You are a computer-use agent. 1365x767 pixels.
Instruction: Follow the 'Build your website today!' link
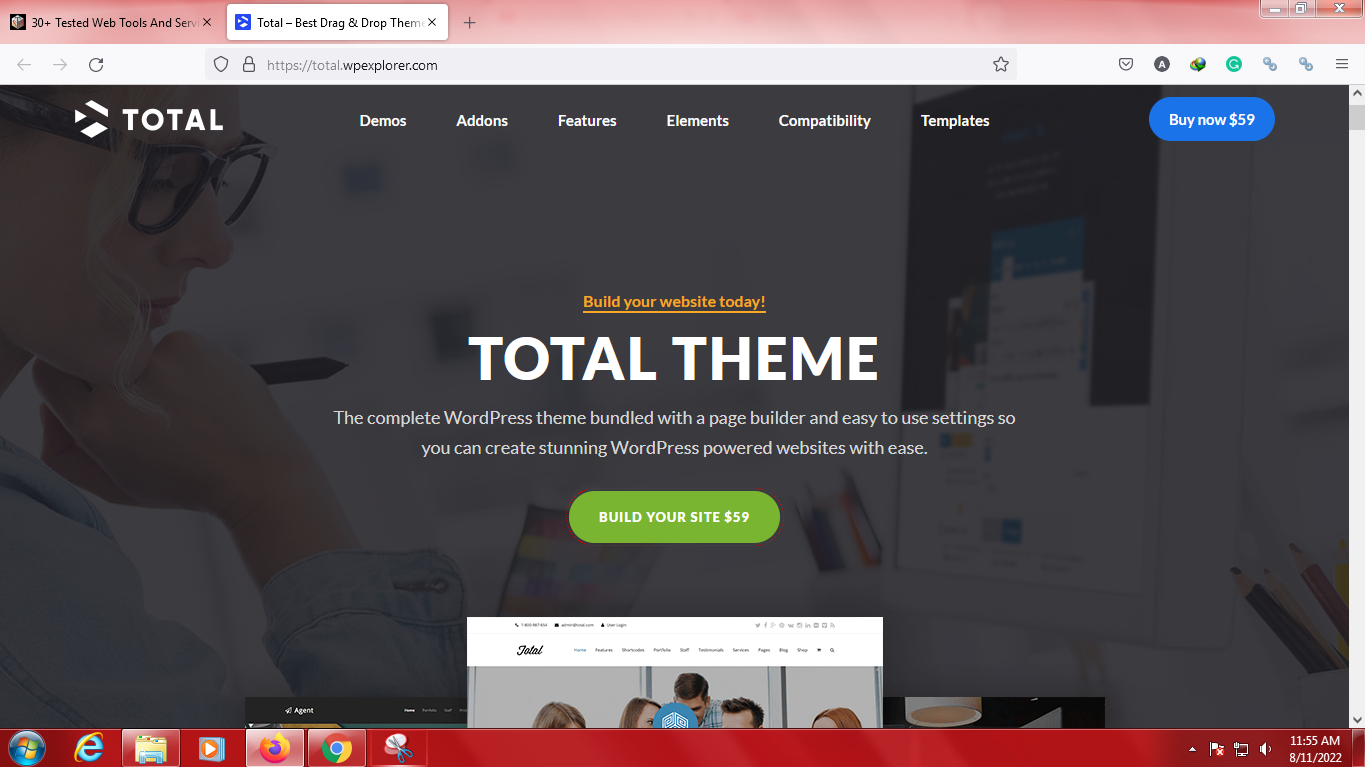click(674, 302)
